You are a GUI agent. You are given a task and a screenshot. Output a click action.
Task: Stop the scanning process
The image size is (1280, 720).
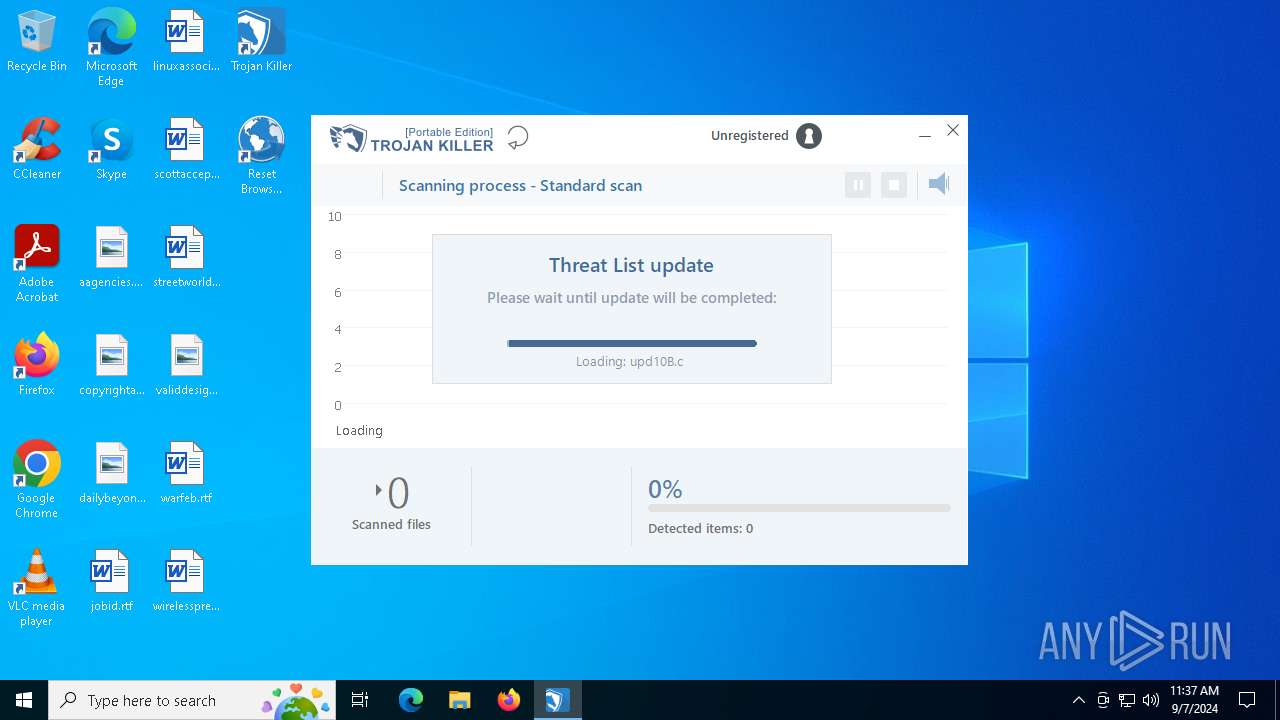894,185
